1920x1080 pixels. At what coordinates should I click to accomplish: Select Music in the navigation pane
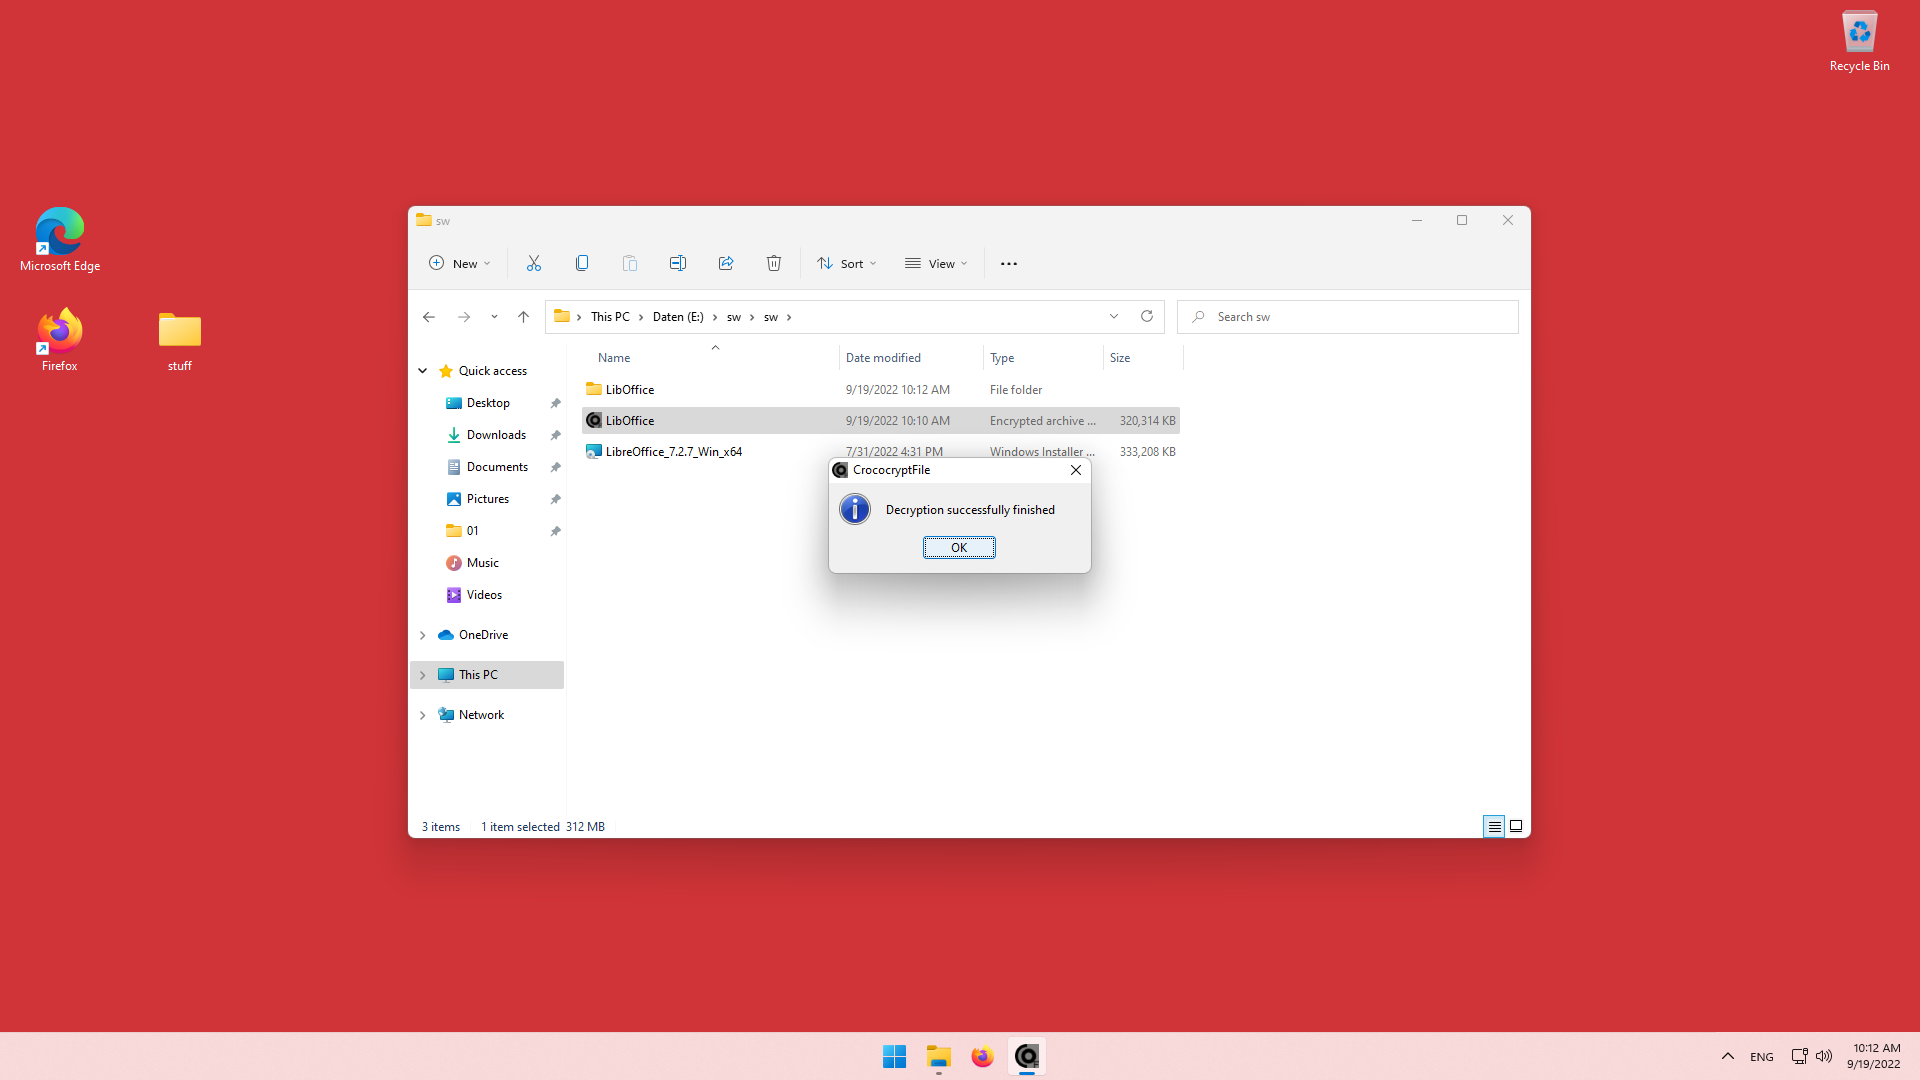[x=483, y=563]
